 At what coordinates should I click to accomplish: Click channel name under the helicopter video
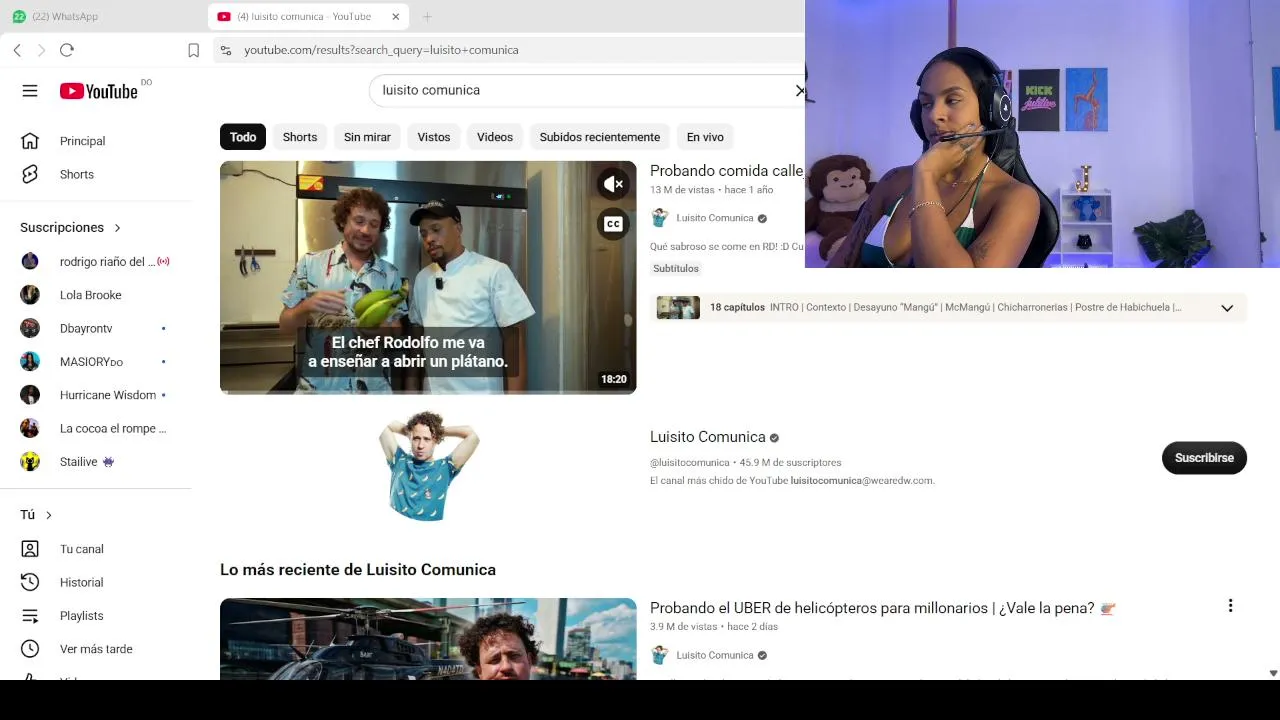715,655
